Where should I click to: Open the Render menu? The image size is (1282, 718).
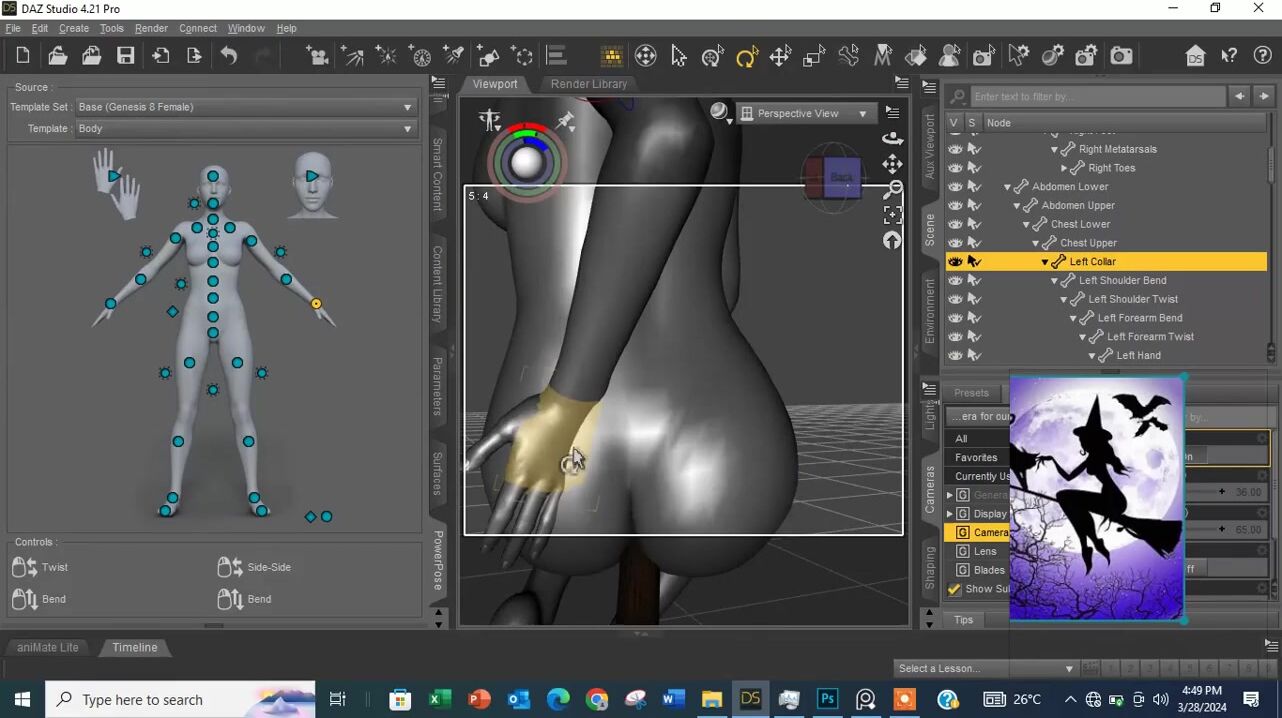(151, 28)
